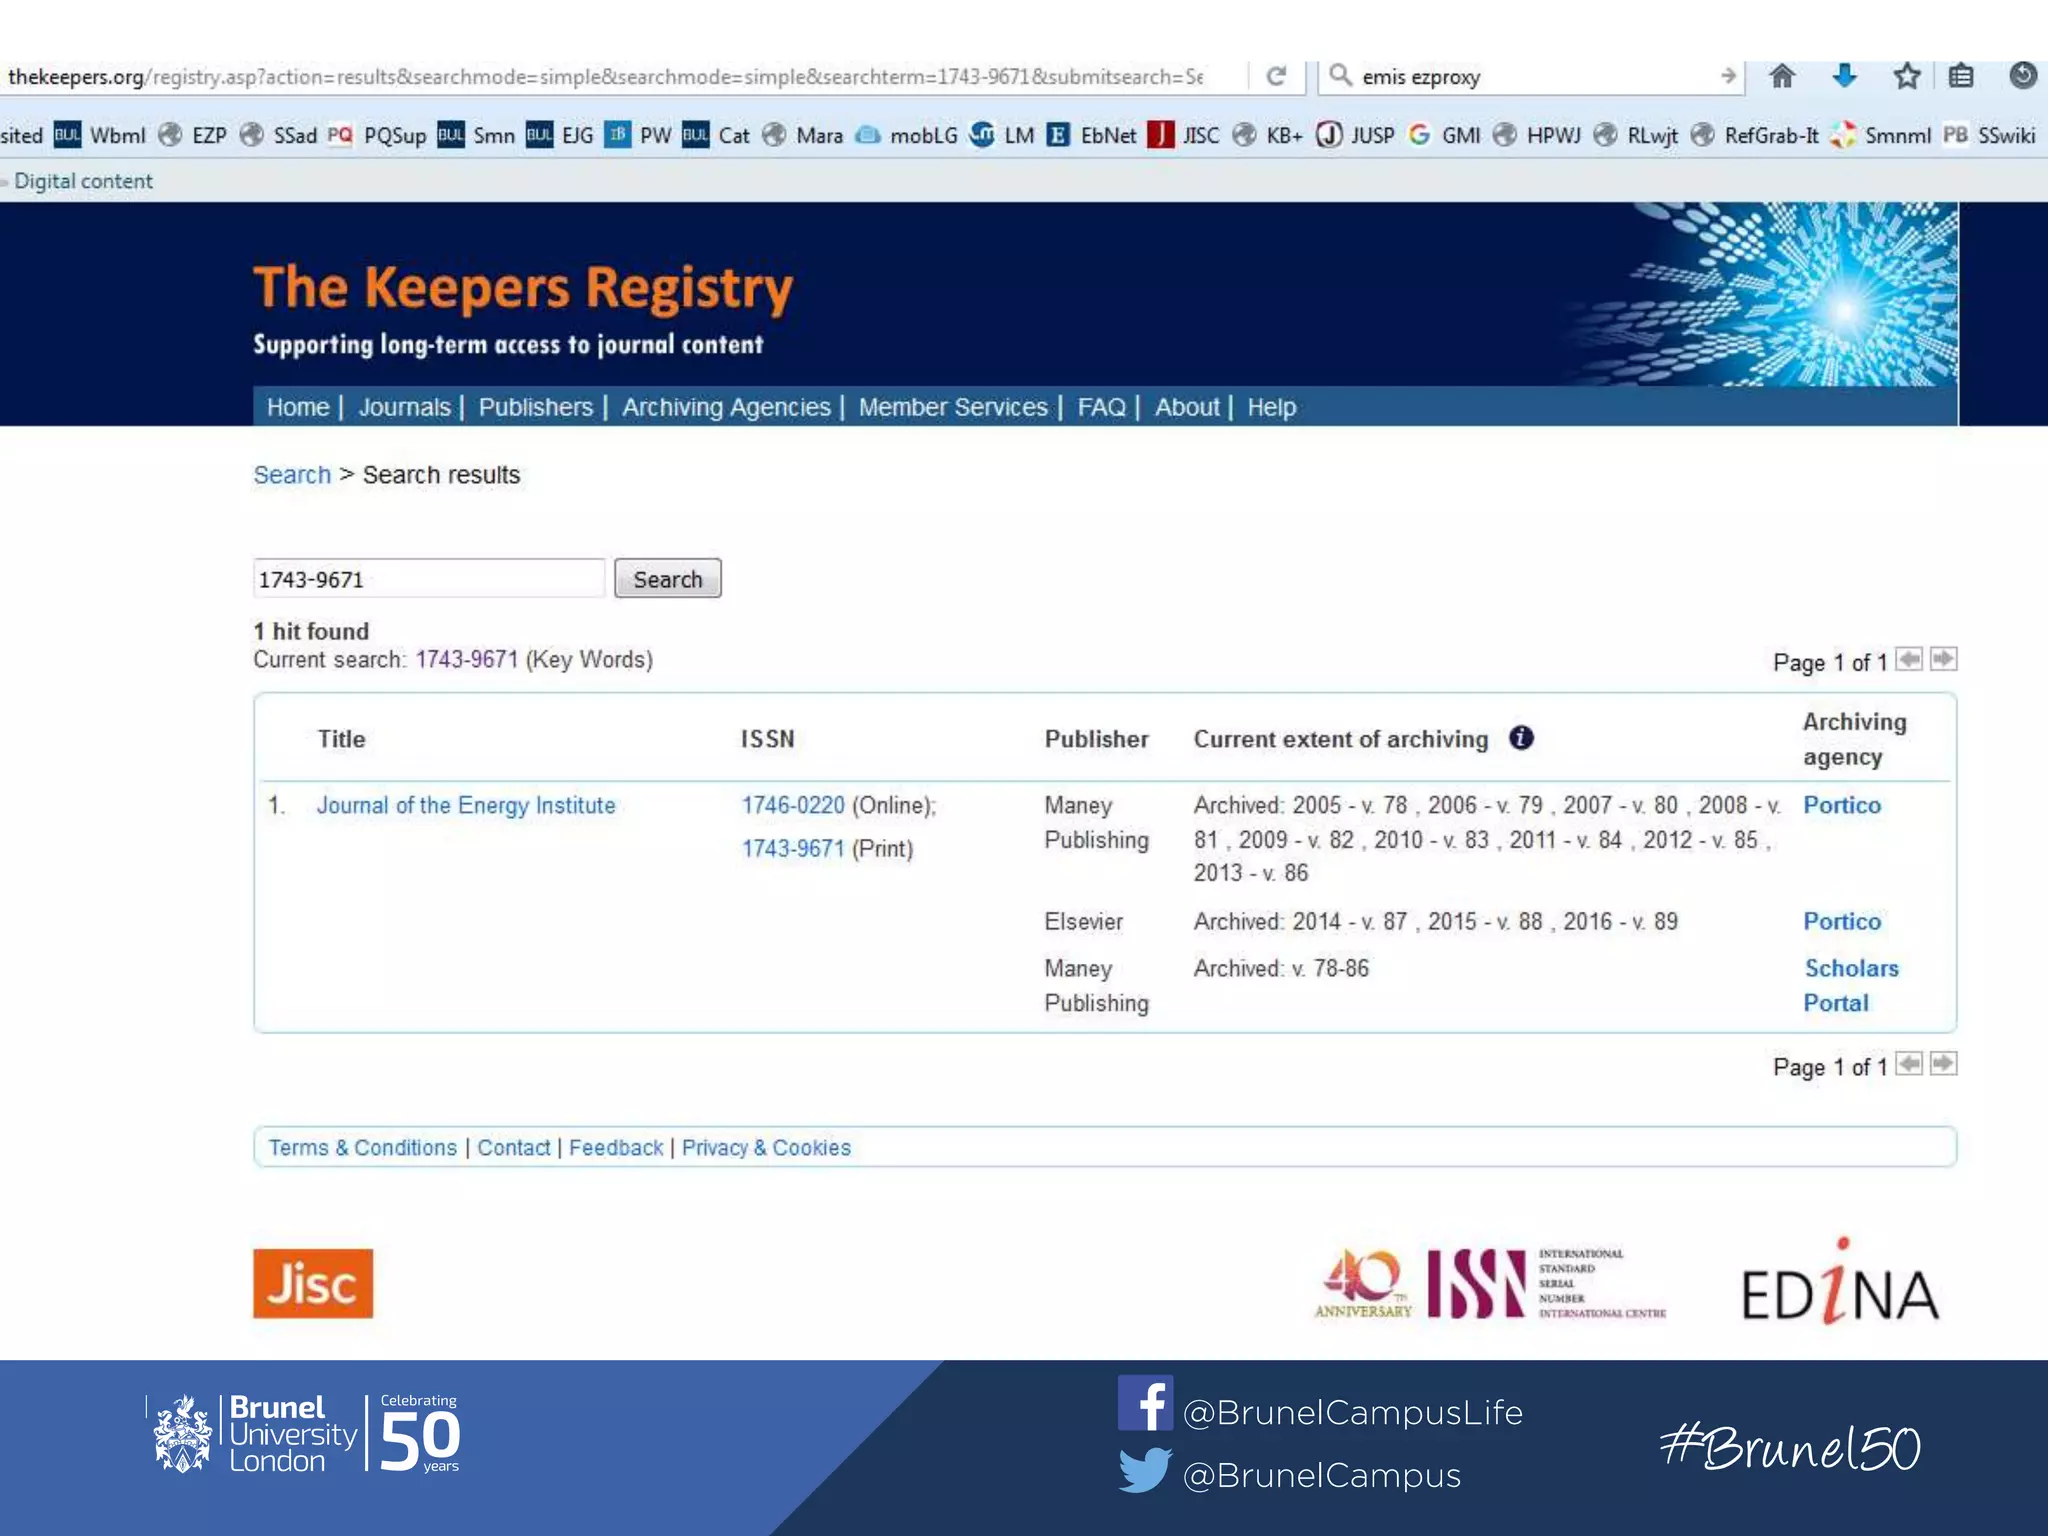Image resolution: width=2048 pixels, height=1536 pixels.
Task: Open the bookmarks list icon
Action: (1961, 76)
